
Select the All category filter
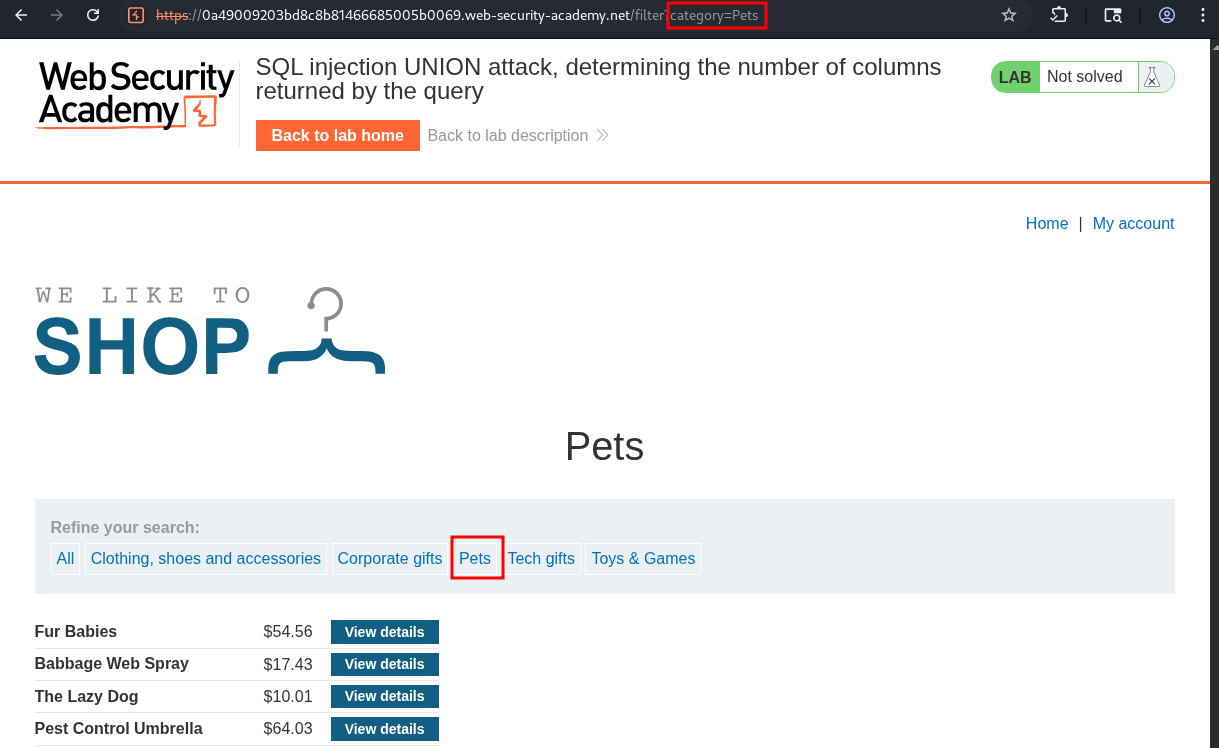65,559
